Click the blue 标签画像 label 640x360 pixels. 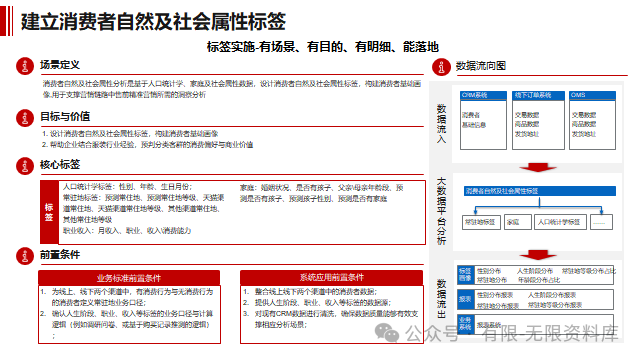coord(465,275)
